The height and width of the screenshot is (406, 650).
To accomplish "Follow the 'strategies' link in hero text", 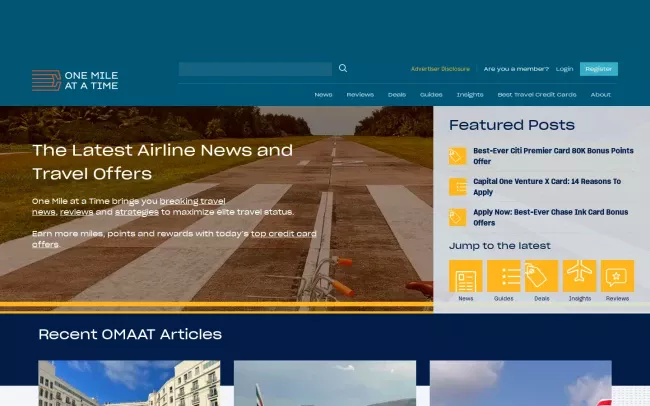I will [x=137, y=212].
